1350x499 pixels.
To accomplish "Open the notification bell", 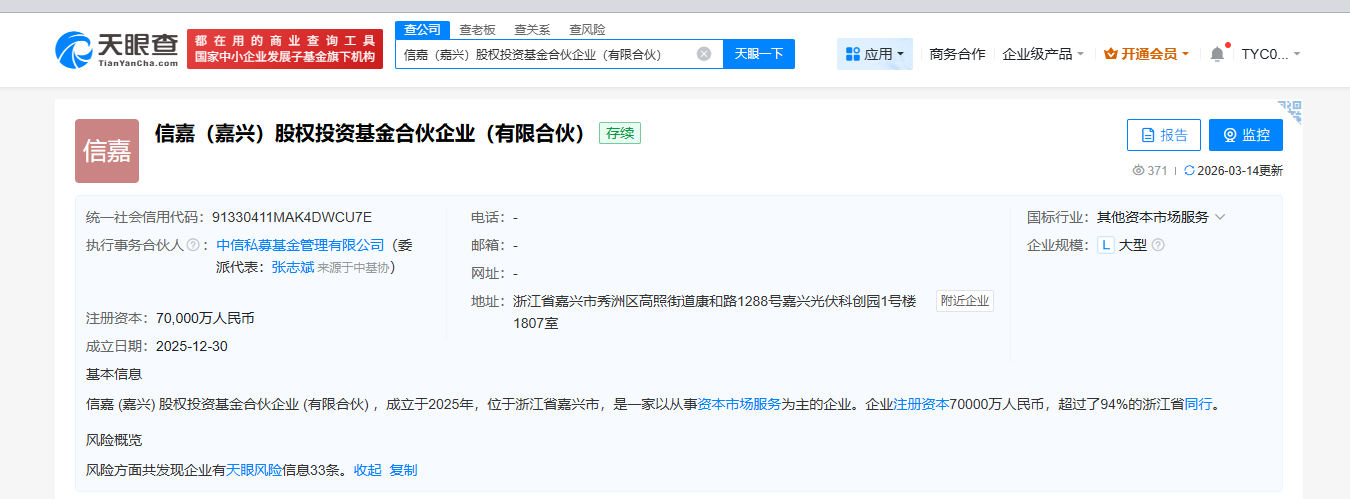I will pos(1217,54).
